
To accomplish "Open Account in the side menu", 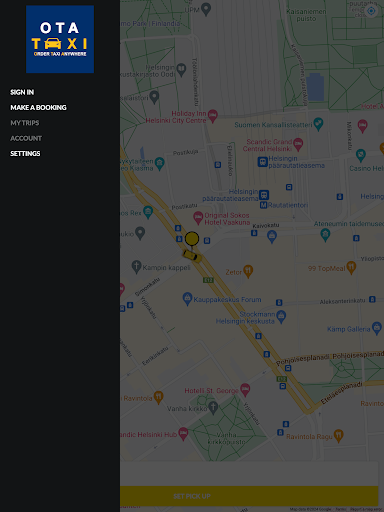I will click(26, 138).
